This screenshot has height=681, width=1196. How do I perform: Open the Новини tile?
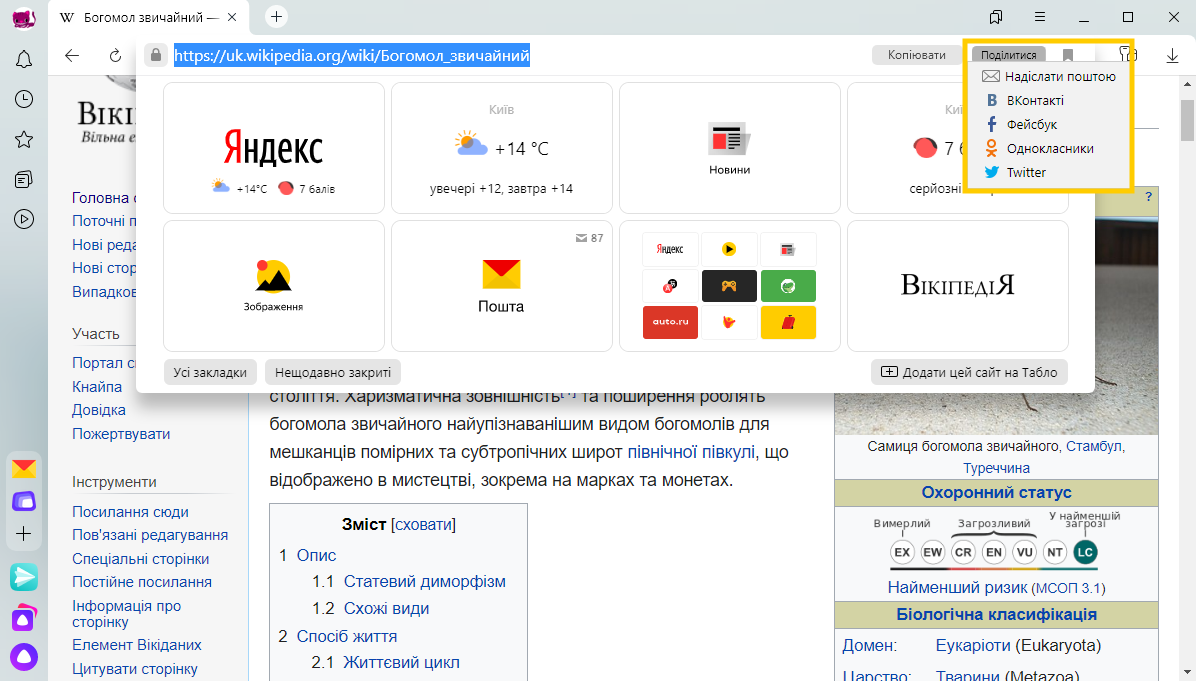coord(729,148)
